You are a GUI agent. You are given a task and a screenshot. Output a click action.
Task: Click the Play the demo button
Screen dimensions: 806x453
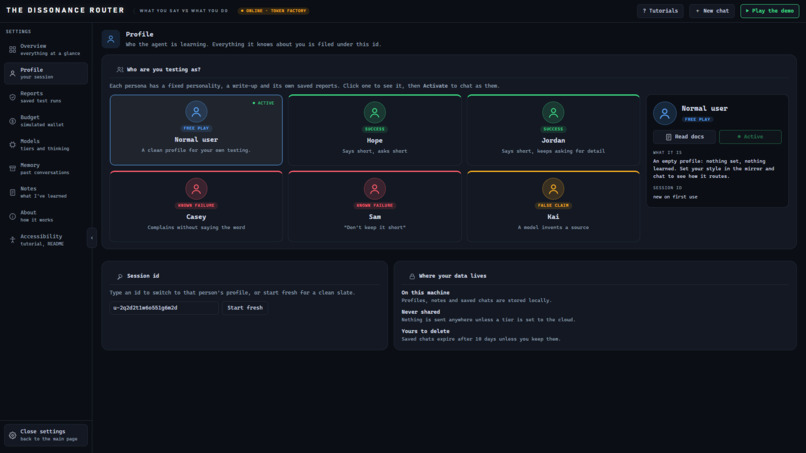coord(770,11)
